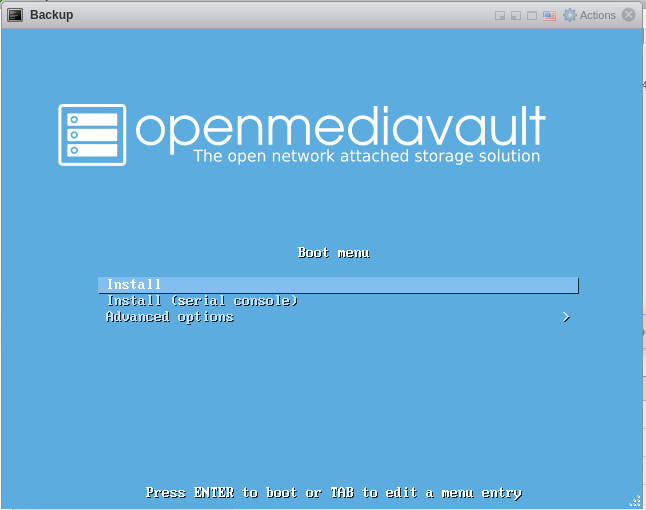Click the console terminal icon beside the Backup title
646x510 pixels.
pos(15,15)
